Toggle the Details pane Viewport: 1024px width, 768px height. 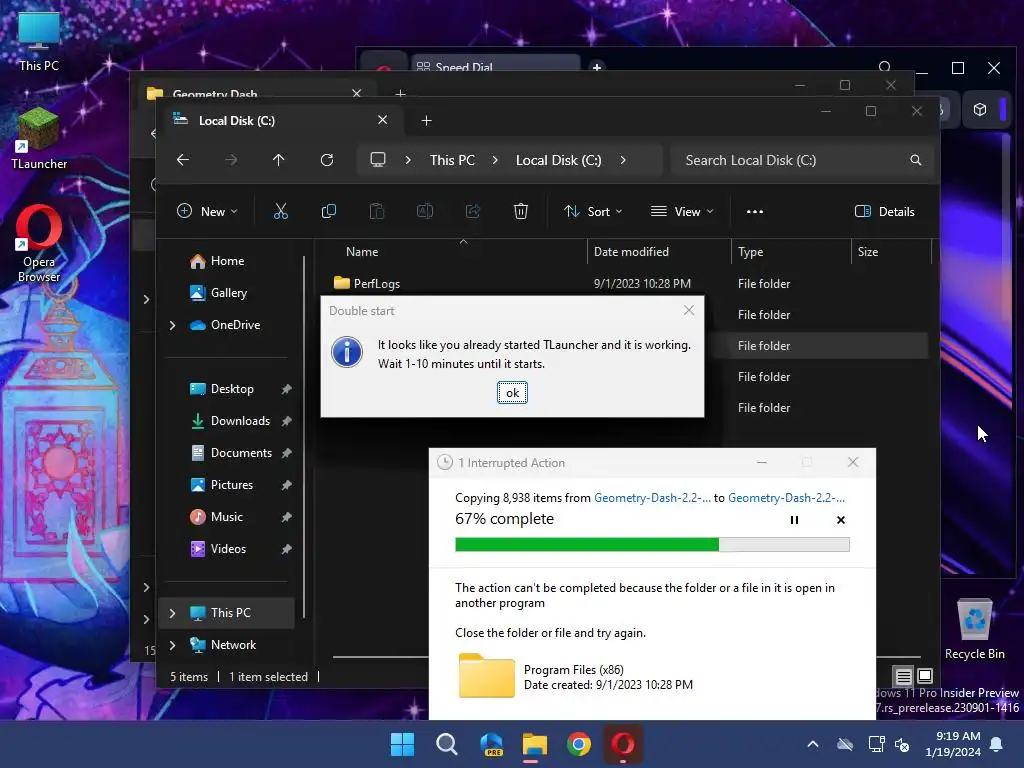point(885,211)
